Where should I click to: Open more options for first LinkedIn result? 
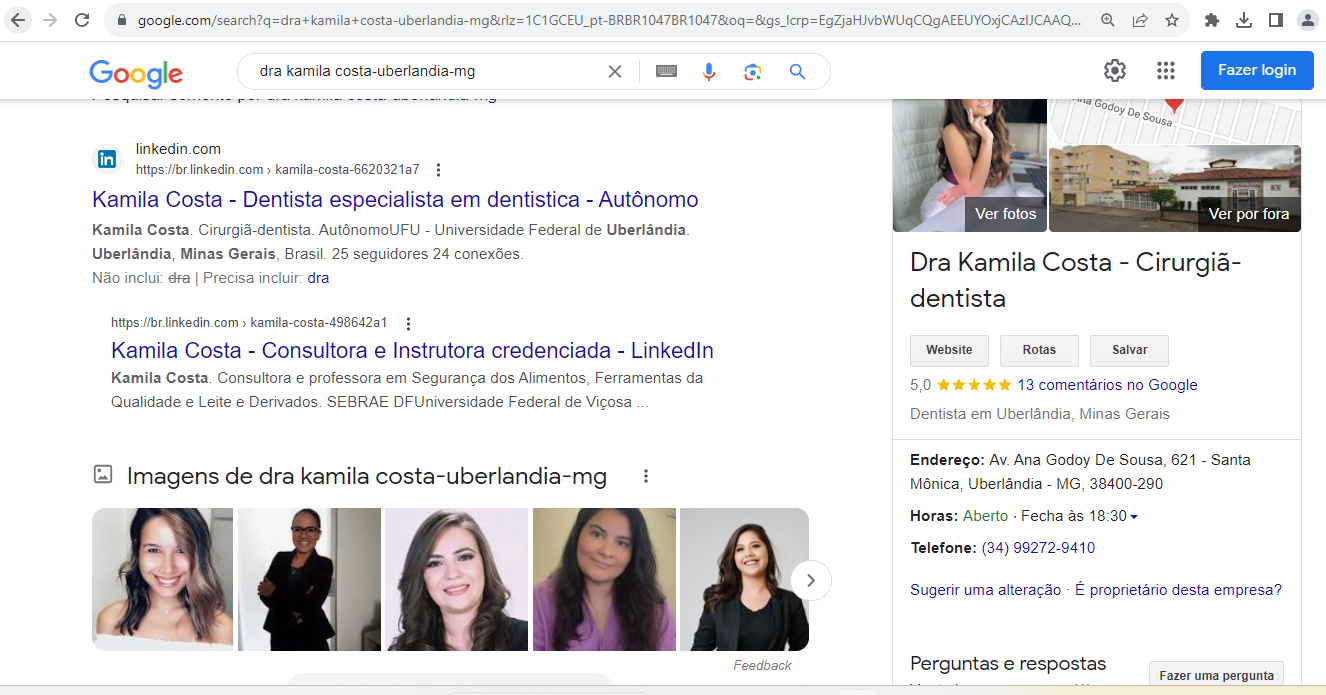point(438,170)
